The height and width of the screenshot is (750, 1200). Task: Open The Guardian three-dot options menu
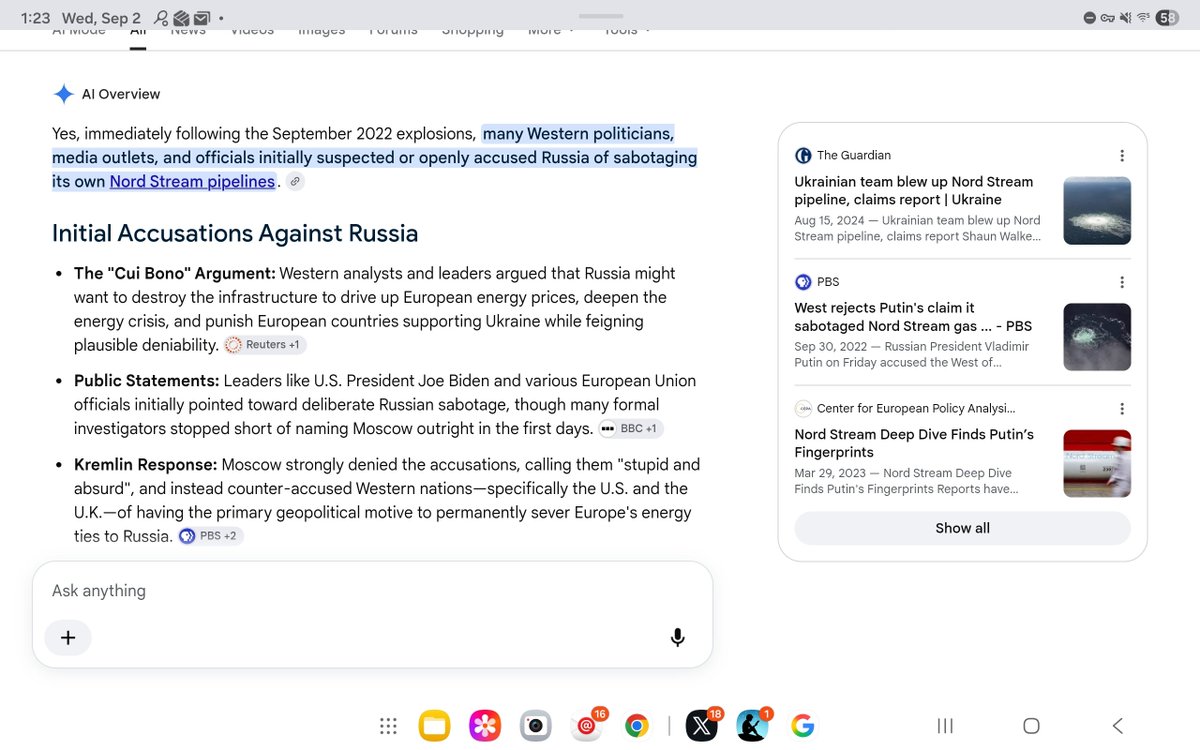[x=1122, y=155]
